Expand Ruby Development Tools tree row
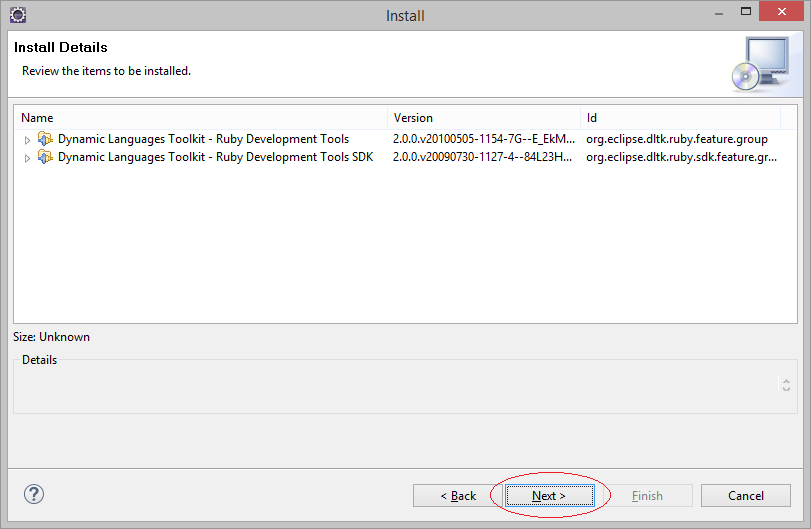 pyautogui.click(x=27, y=140)
